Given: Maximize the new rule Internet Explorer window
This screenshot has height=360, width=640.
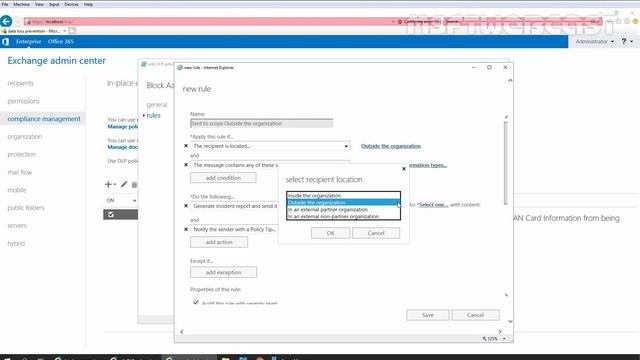Looking at the screenshot, I should point(489,67).
